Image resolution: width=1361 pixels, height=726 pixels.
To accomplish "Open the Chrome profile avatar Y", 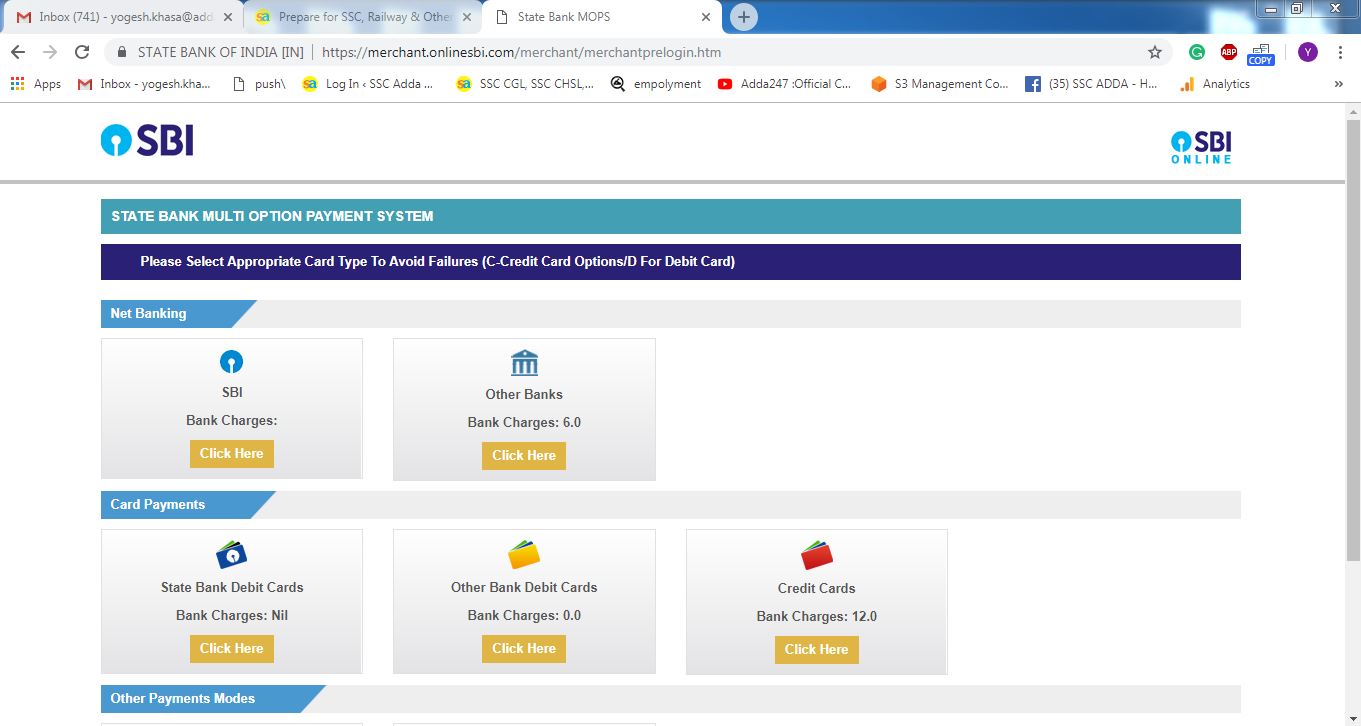I will pyautogui.click(x=1308, y=52).
